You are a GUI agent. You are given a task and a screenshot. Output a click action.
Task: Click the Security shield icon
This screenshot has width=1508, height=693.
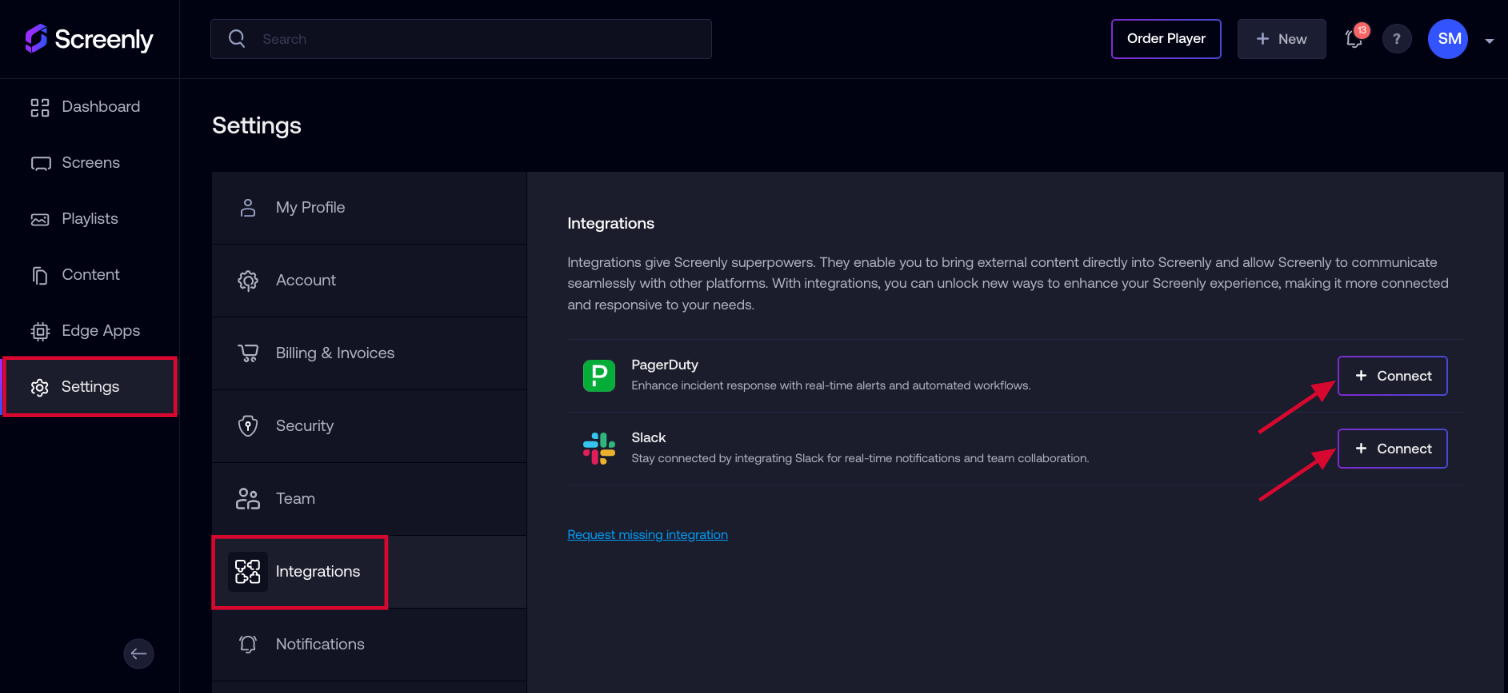click(248, 426)
